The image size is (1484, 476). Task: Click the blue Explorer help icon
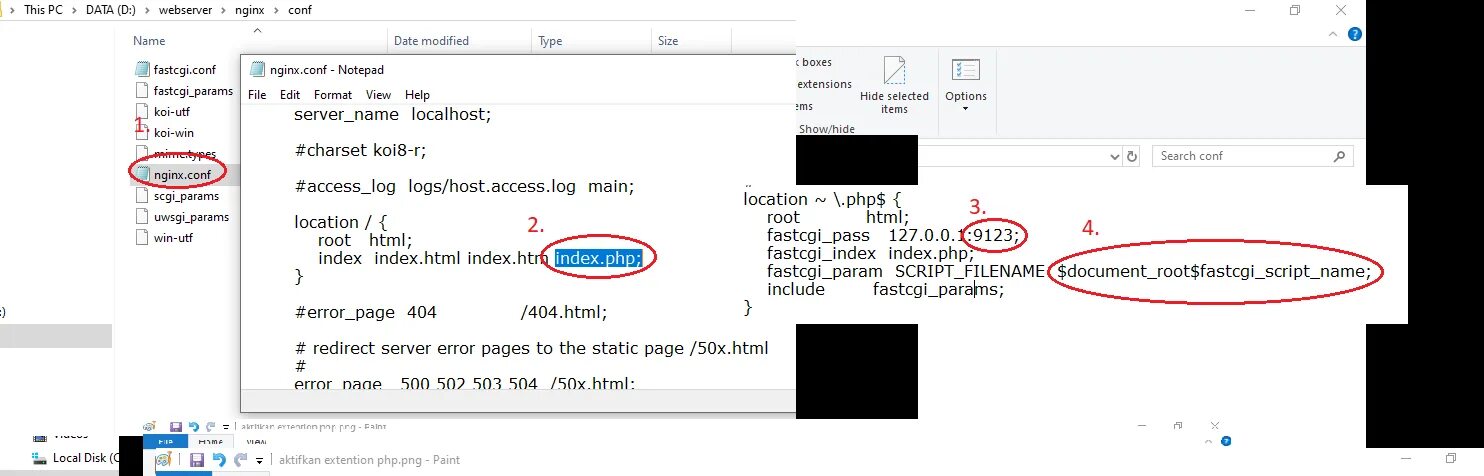click(x=1355, y=34)
